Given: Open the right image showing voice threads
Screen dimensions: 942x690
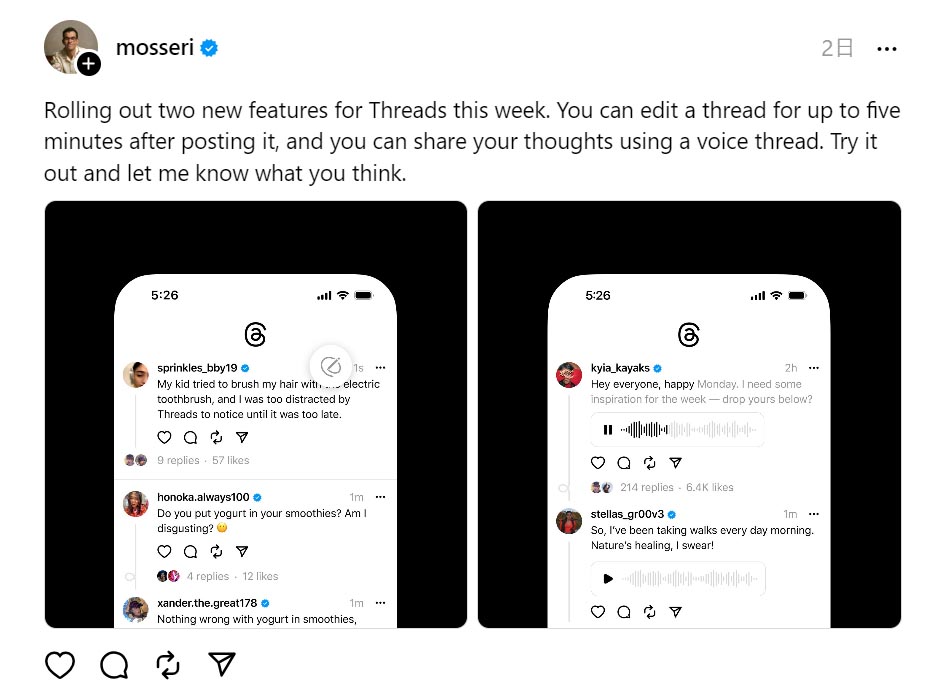Looking at the screenshot, I should [689, 414].
